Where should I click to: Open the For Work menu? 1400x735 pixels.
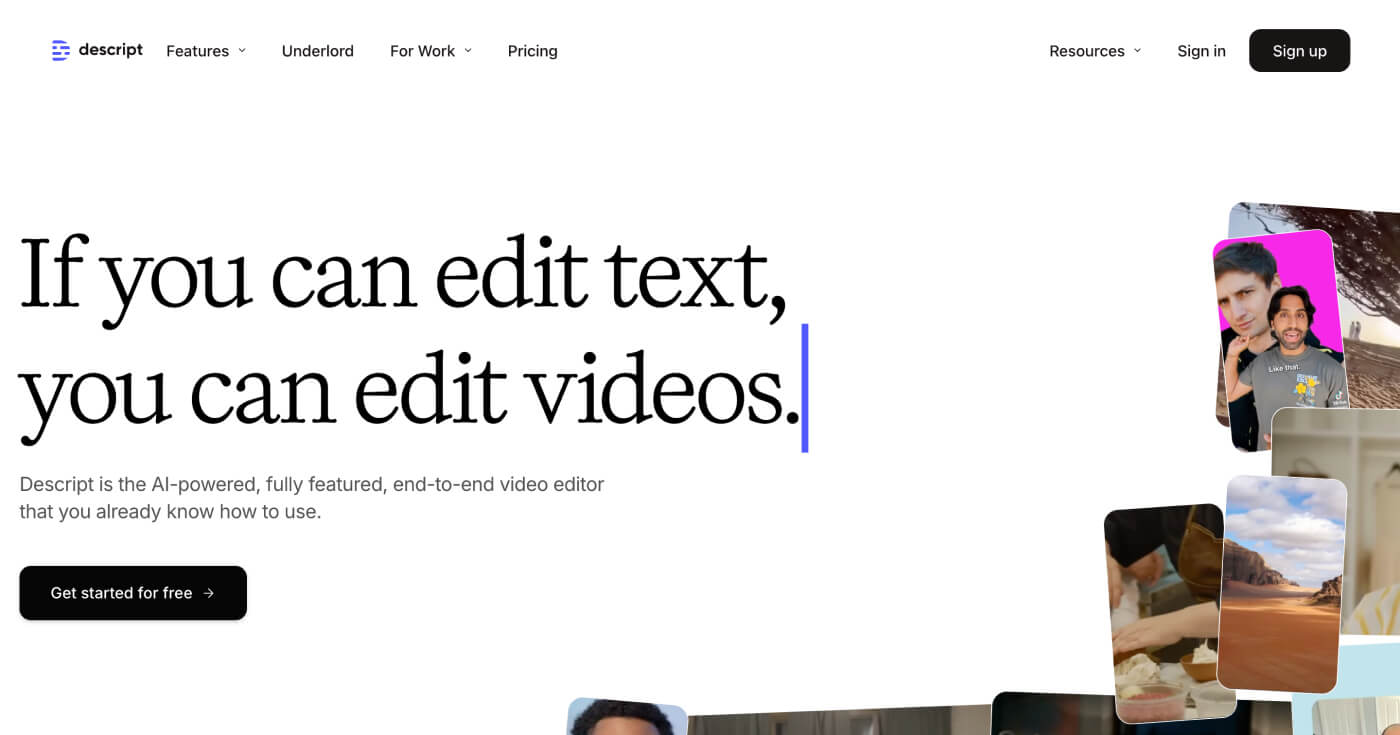422,51
